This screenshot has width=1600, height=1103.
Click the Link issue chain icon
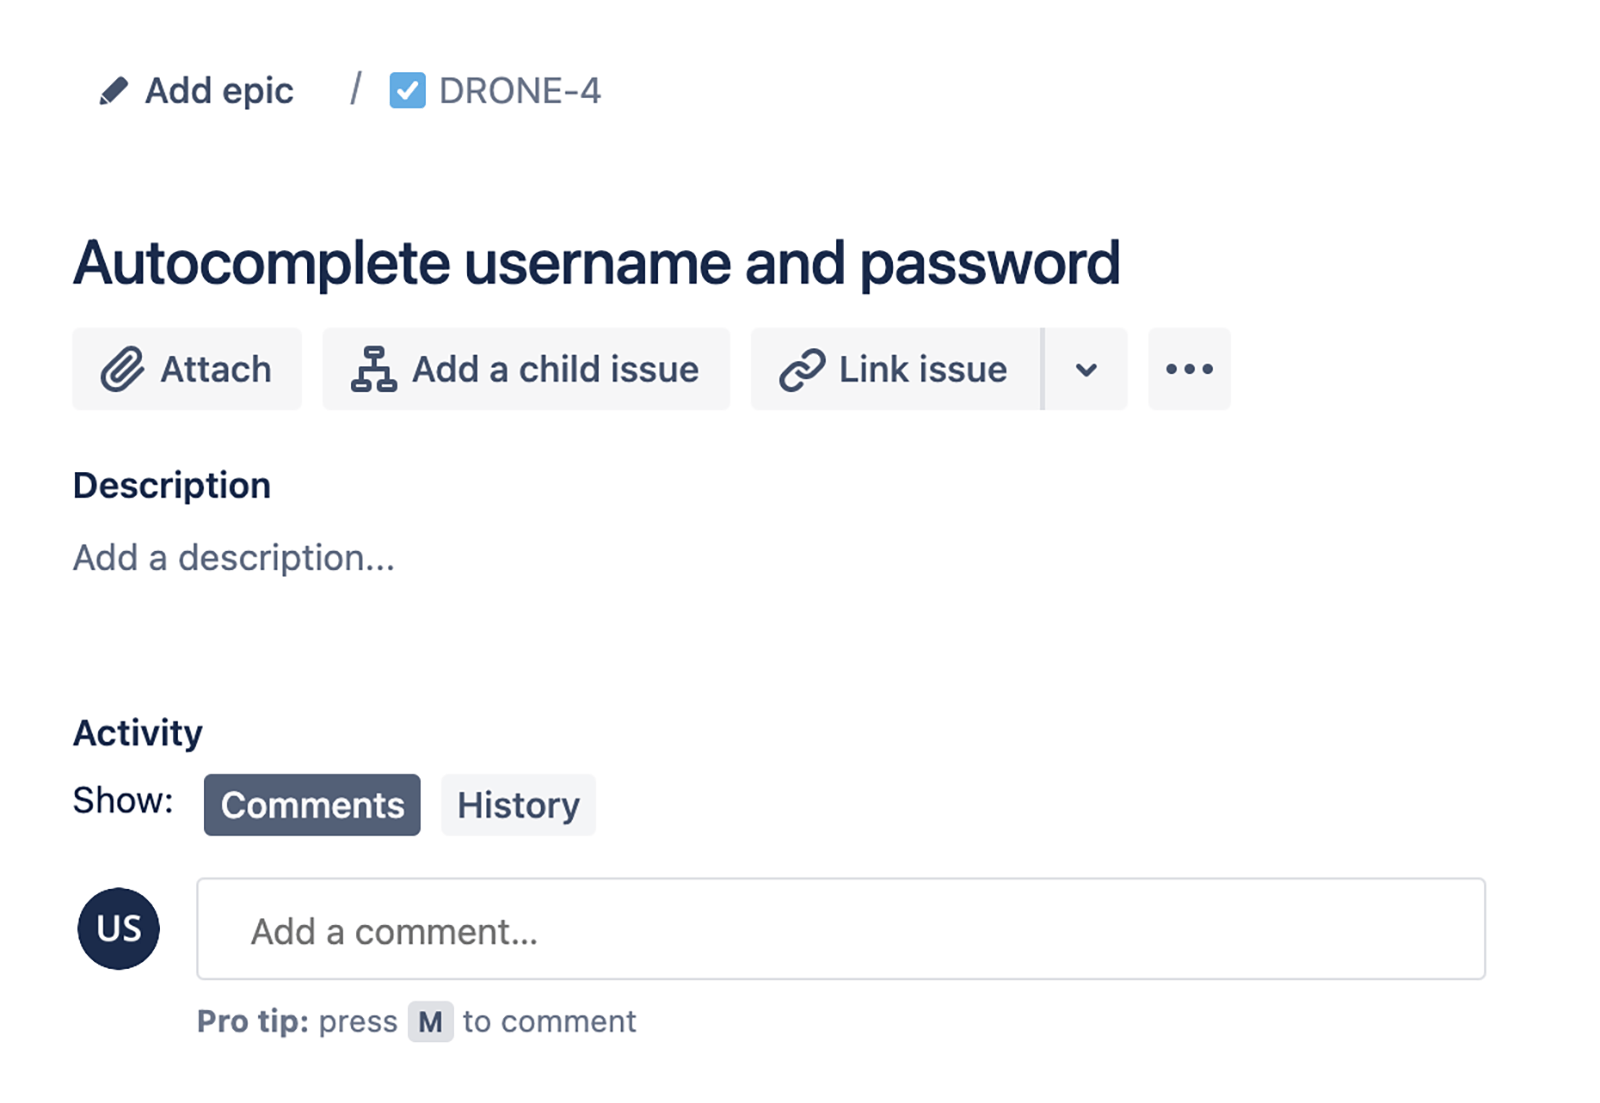tap(803, 368)
